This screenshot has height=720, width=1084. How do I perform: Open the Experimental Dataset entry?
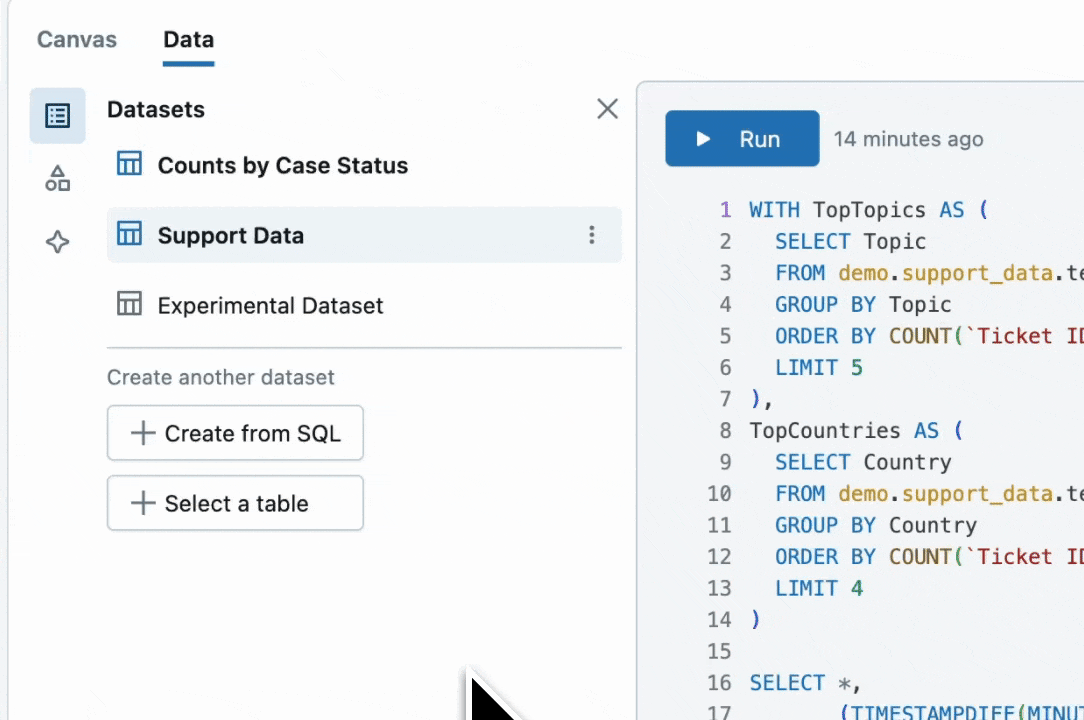pyautogui.click(x=270, y=306)
